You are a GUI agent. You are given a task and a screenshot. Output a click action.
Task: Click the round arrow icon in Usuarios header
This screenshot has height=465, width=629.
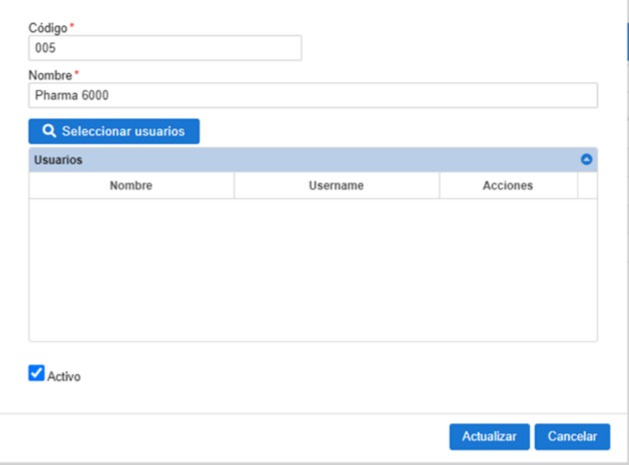(587, 159)
